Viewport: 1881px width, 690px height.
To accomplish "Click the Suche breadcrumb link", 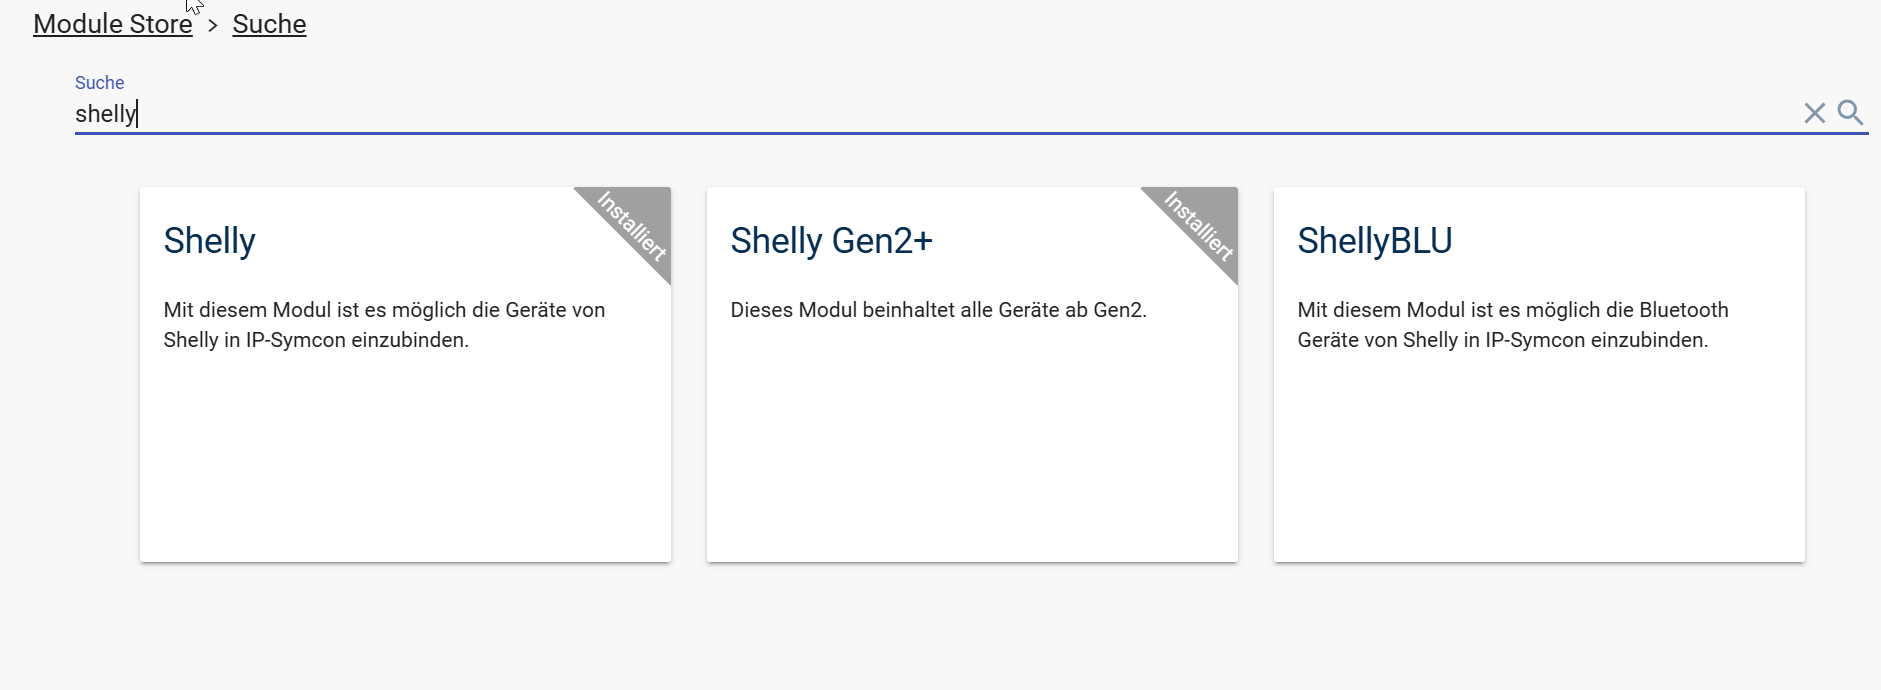I will pos(269,24).
